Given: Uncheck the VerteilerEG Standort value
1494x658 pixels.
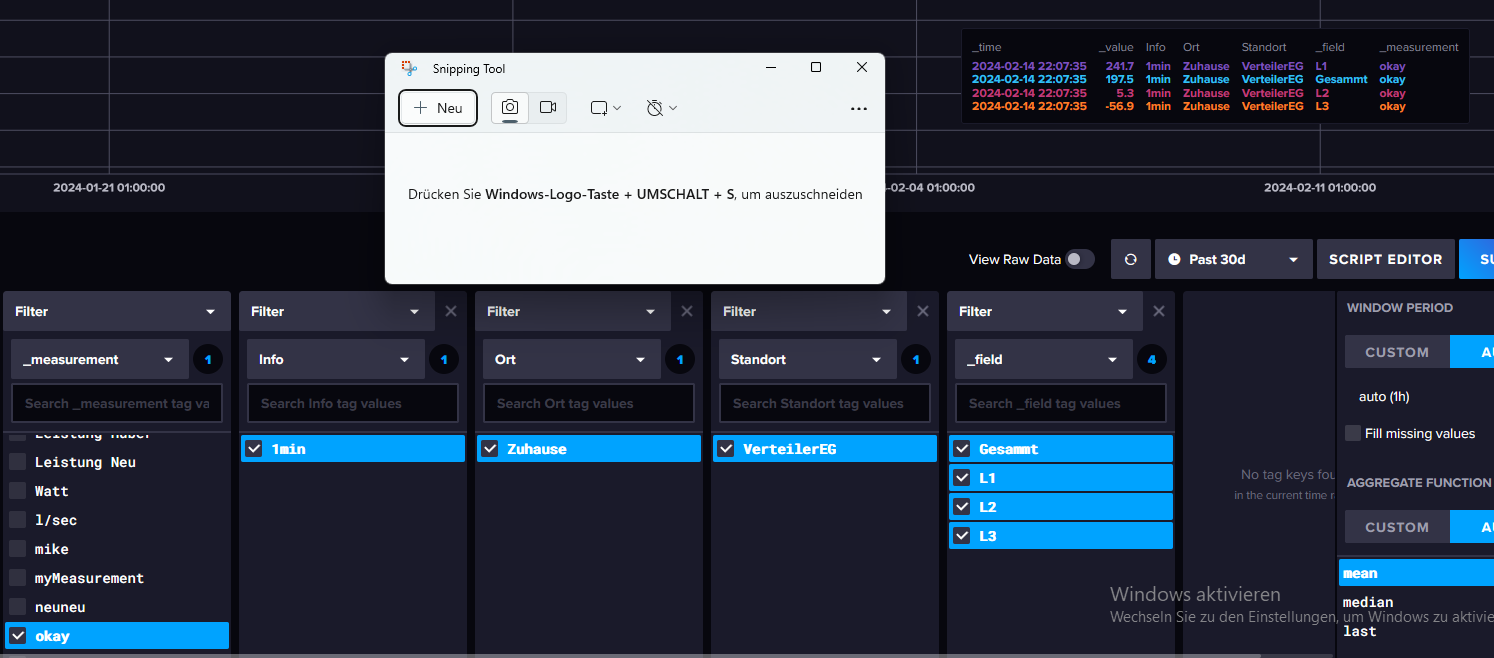Looking at the screenshot, I should (726, 449).
